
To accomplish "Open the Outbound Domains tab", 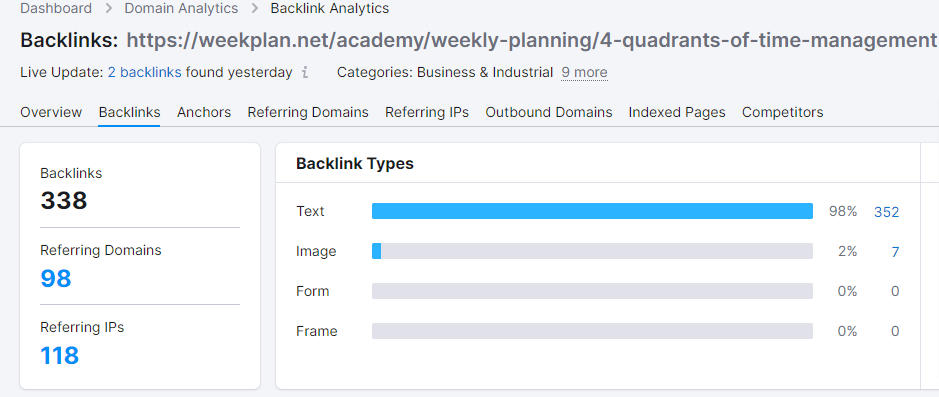I will click(x=549, y=112).
